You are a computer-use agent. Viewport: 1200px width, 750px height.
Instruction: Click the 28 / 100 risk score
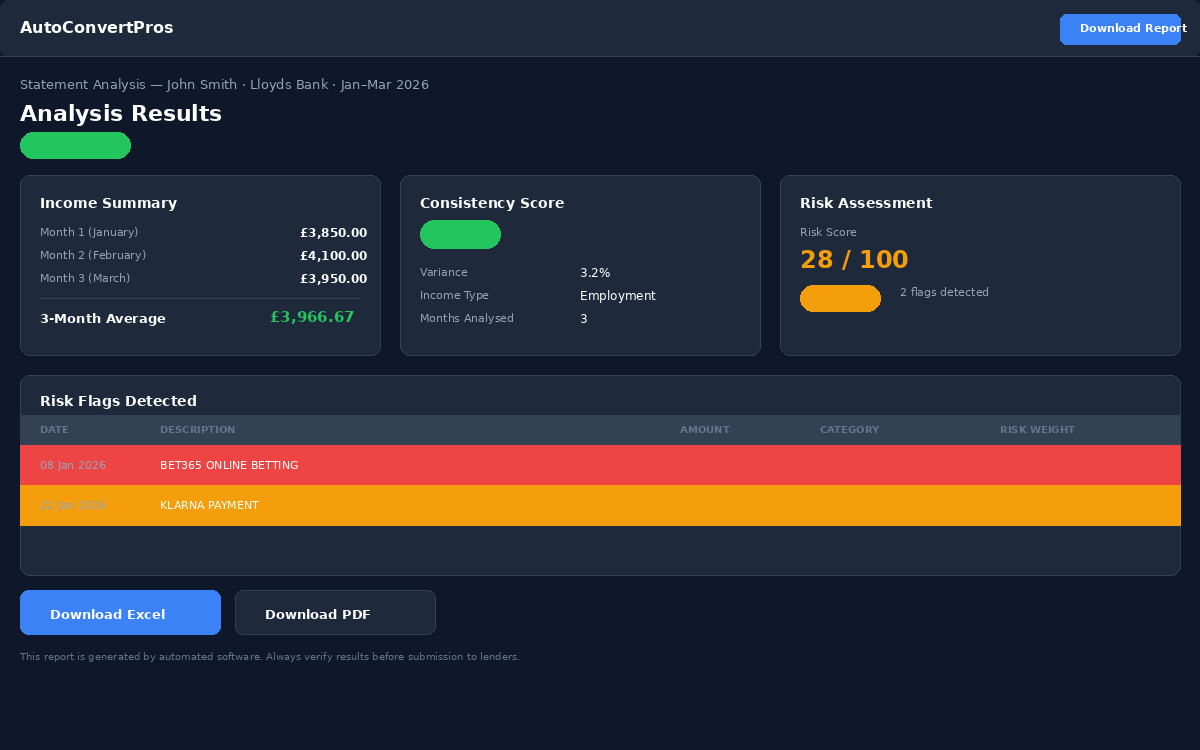pyautogui.click(x=854, y=261)
